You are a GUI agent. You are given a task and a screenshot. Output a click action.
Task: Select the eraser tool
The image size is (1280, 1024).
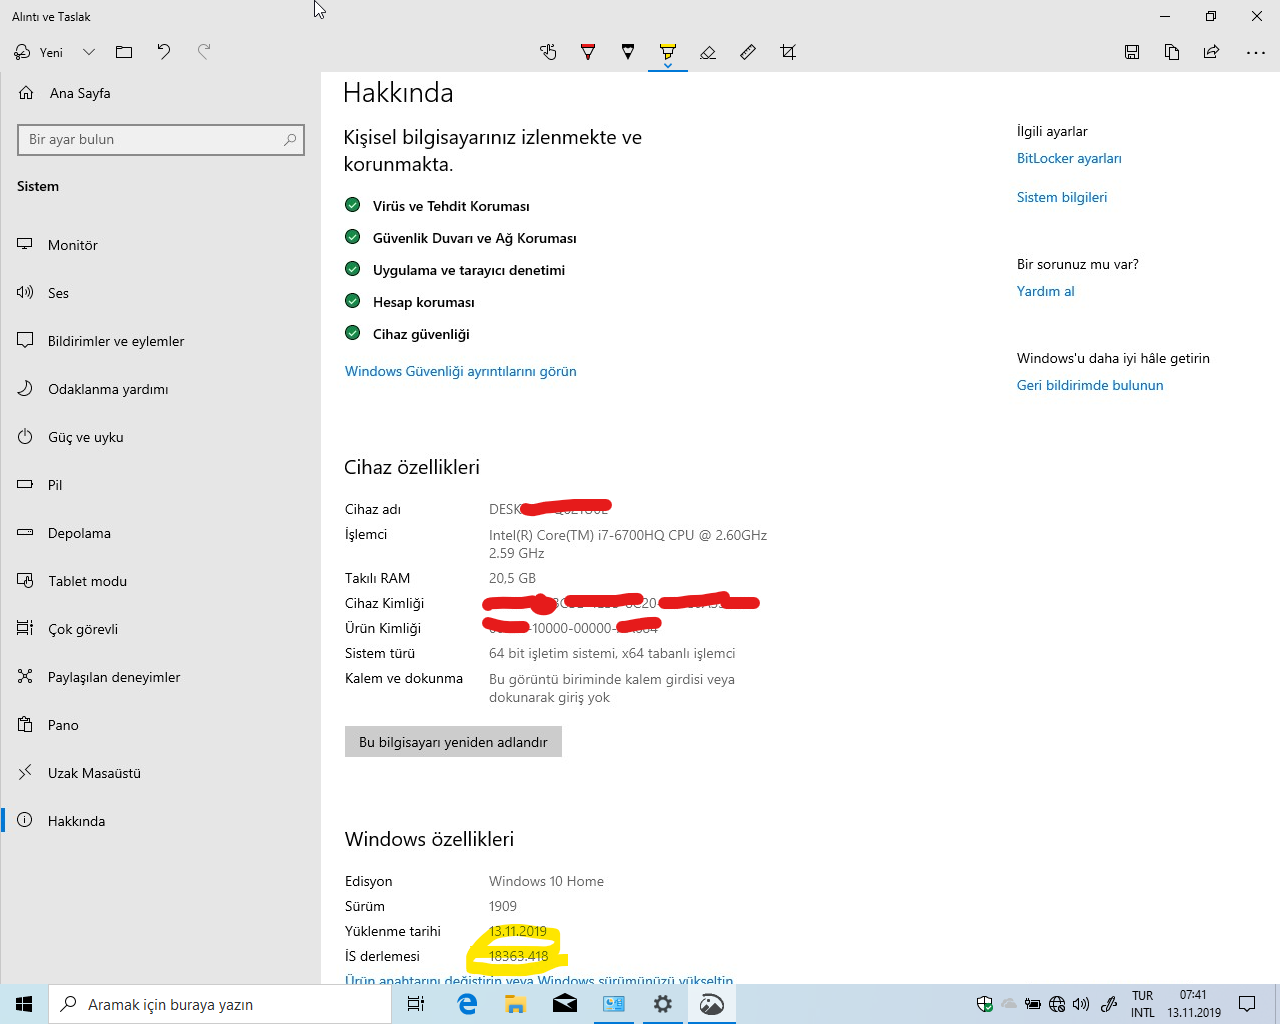(708, 52)
